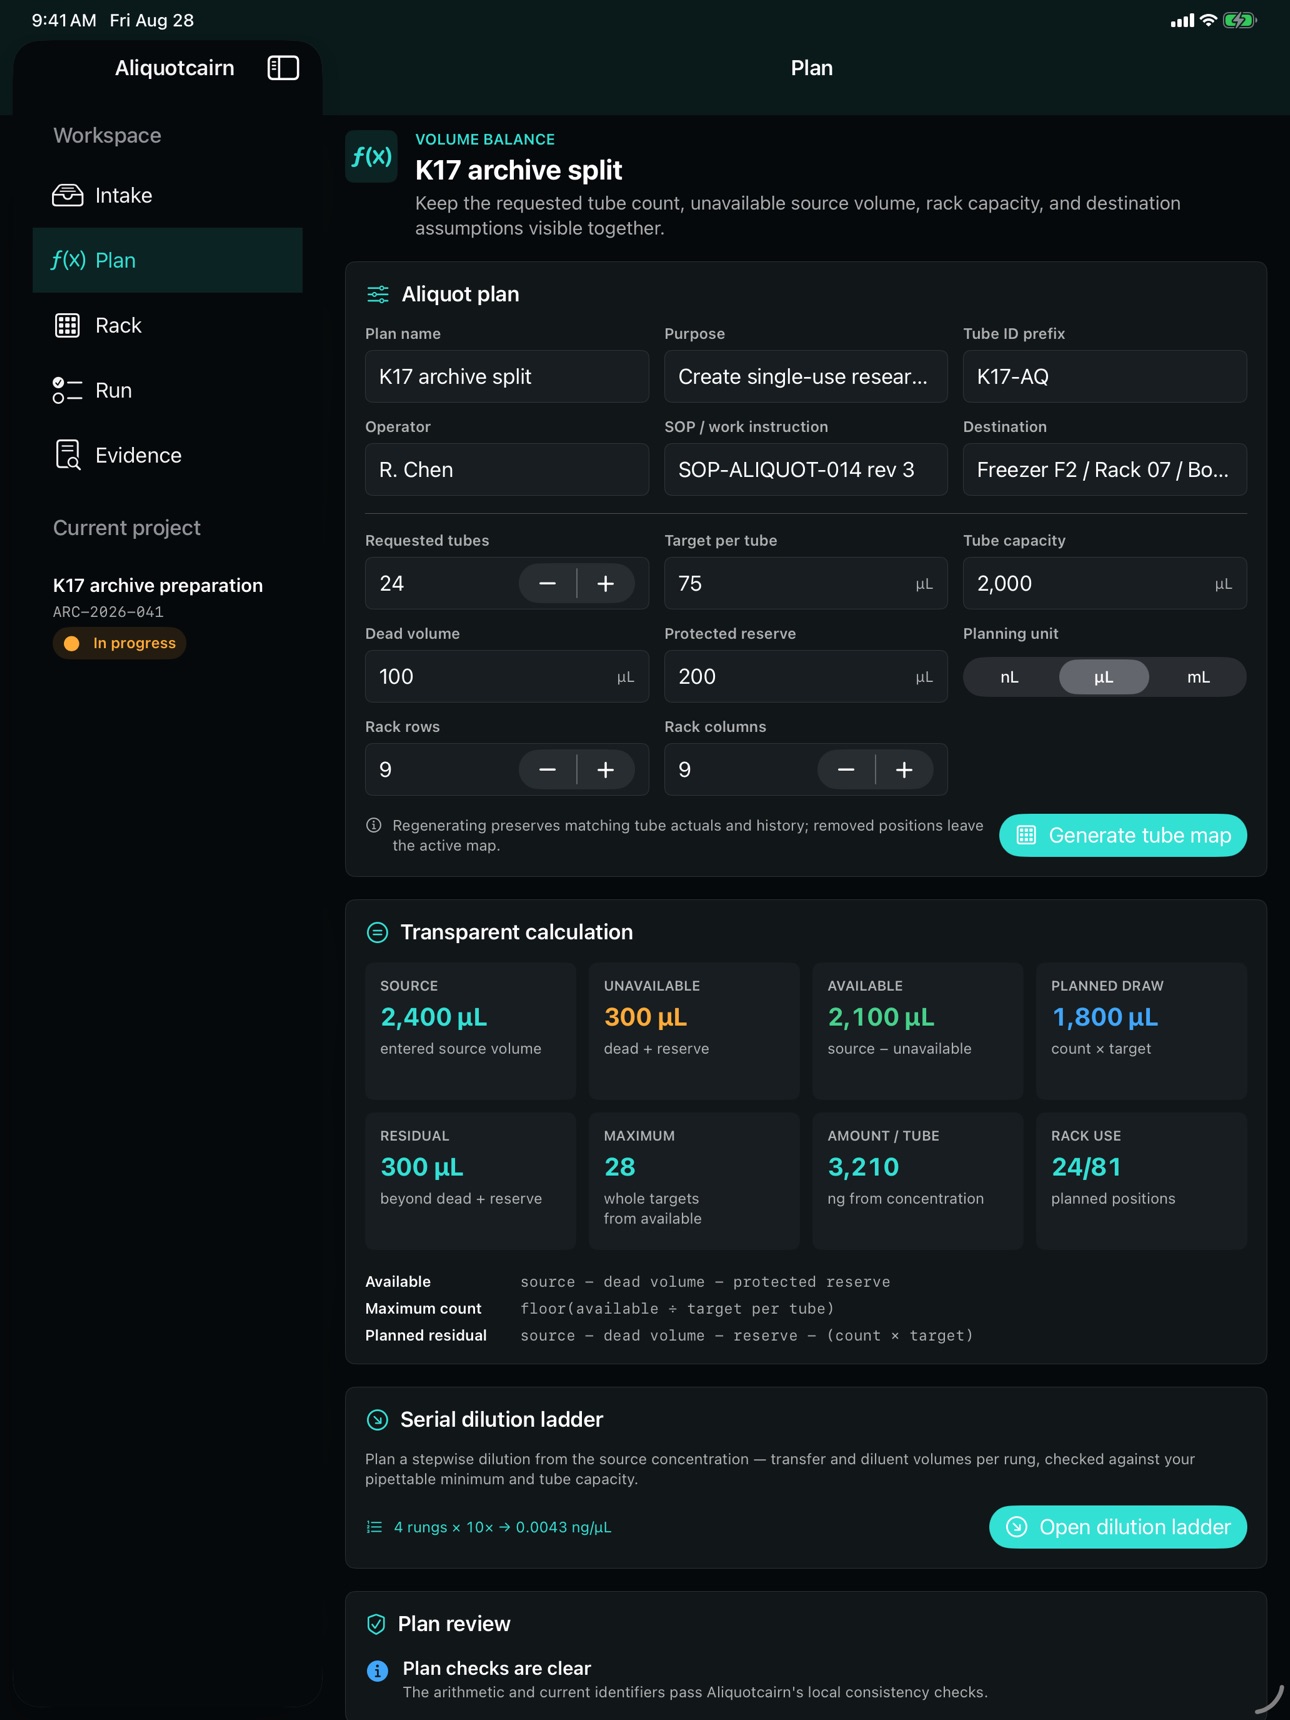Viewport: 1290px width, 1720px height.
Task: Edit the Tube capacity value
Action: pyautogui.click(x=1105, y=583)
